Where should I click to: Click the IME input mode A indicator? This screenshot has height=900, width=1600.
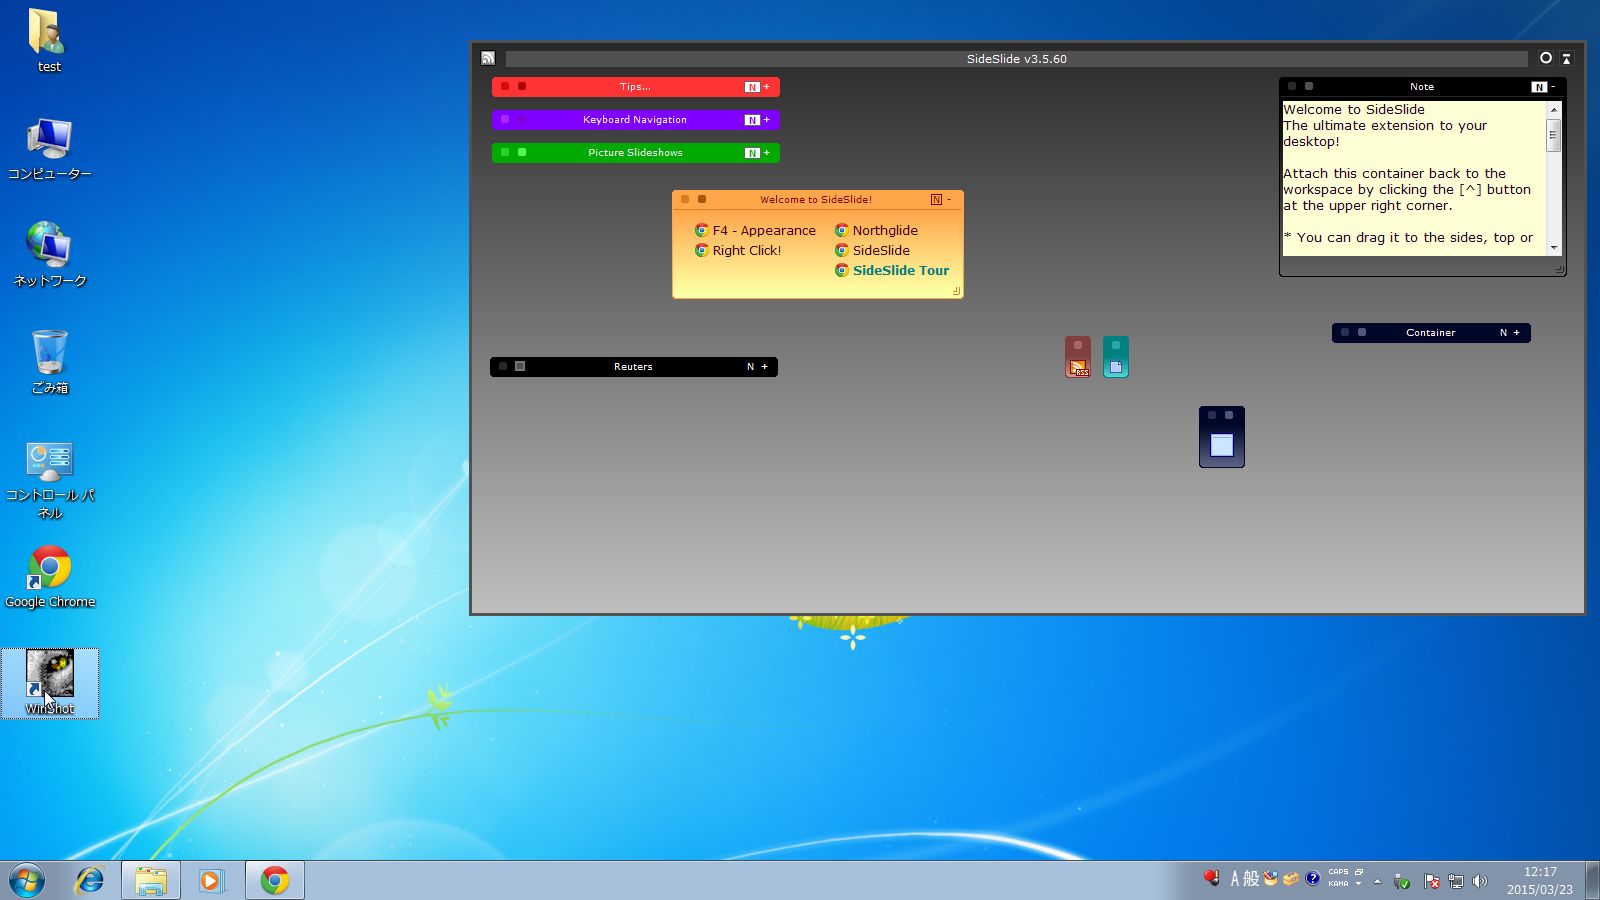coord(1235,879)
